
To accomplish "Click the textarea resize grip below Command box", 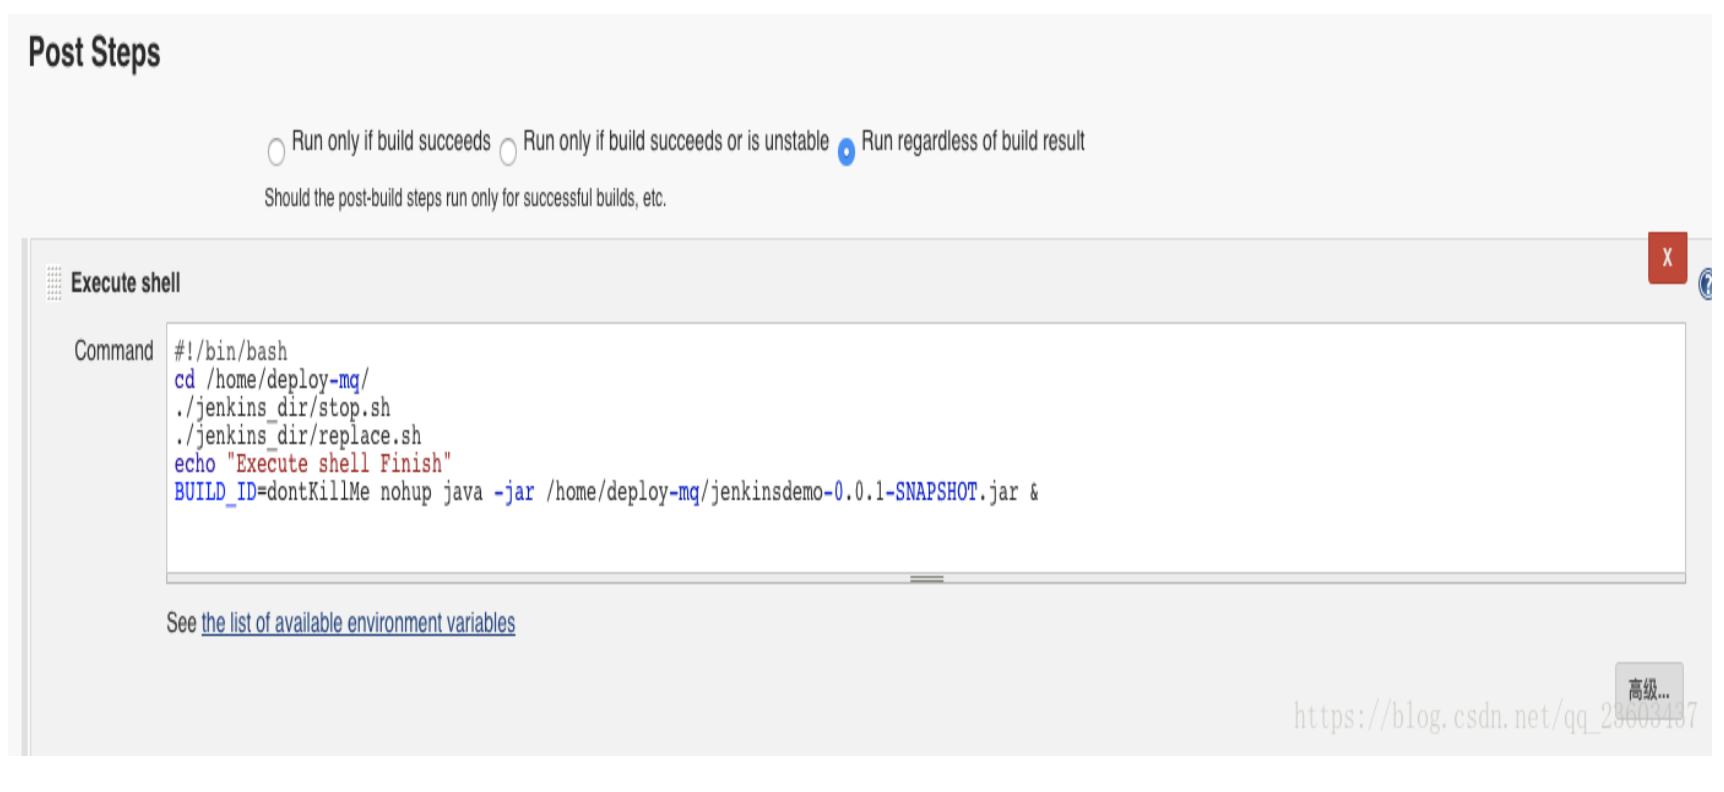I will 926,578.
